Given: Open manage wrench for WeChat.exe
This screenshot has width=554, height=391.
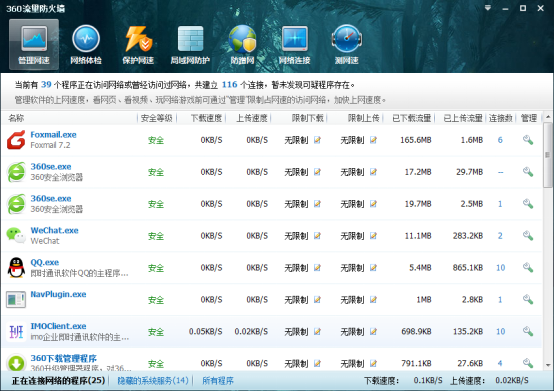Looking at the screenshot, I should tap(528, 236).
